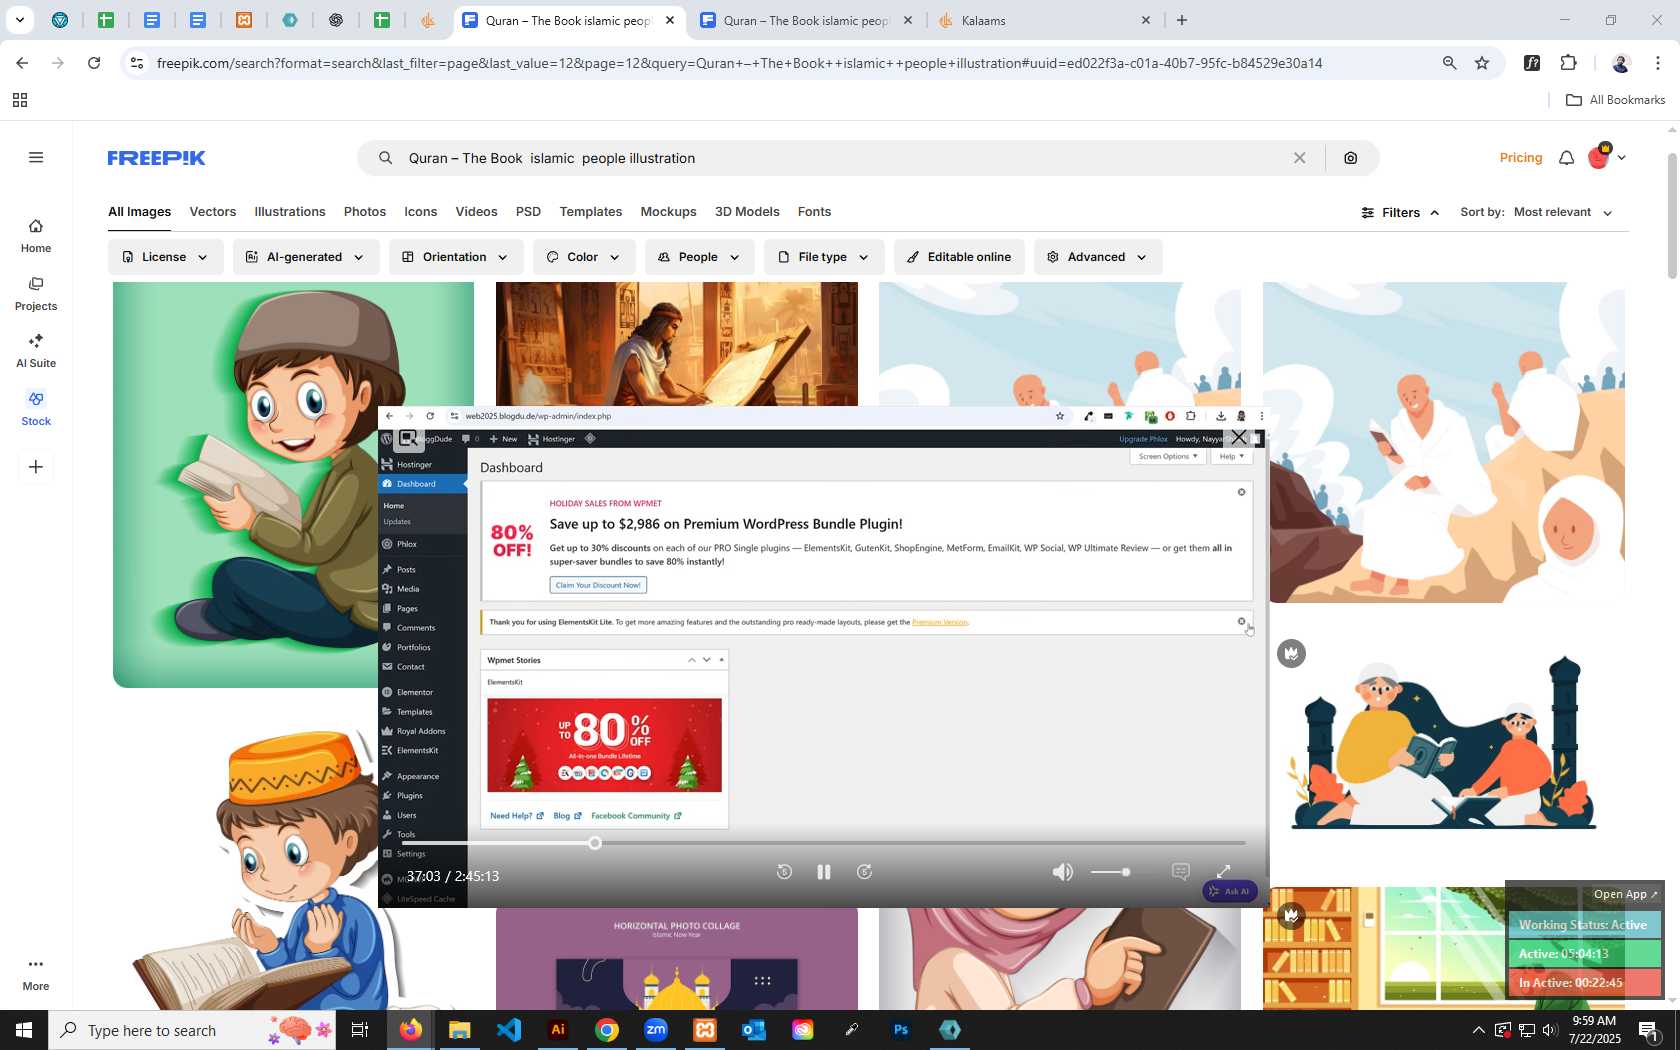This screenshot has width=1680, height=1050.
Task: Select Stock in the sidebar
Action: [36, 409]
